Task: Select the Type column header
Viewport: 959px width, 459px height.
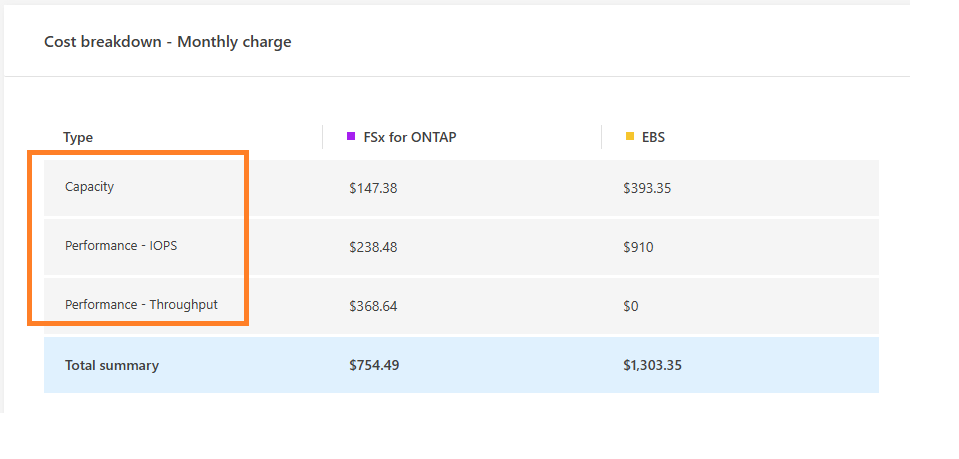Action: (x=78, y=137)
